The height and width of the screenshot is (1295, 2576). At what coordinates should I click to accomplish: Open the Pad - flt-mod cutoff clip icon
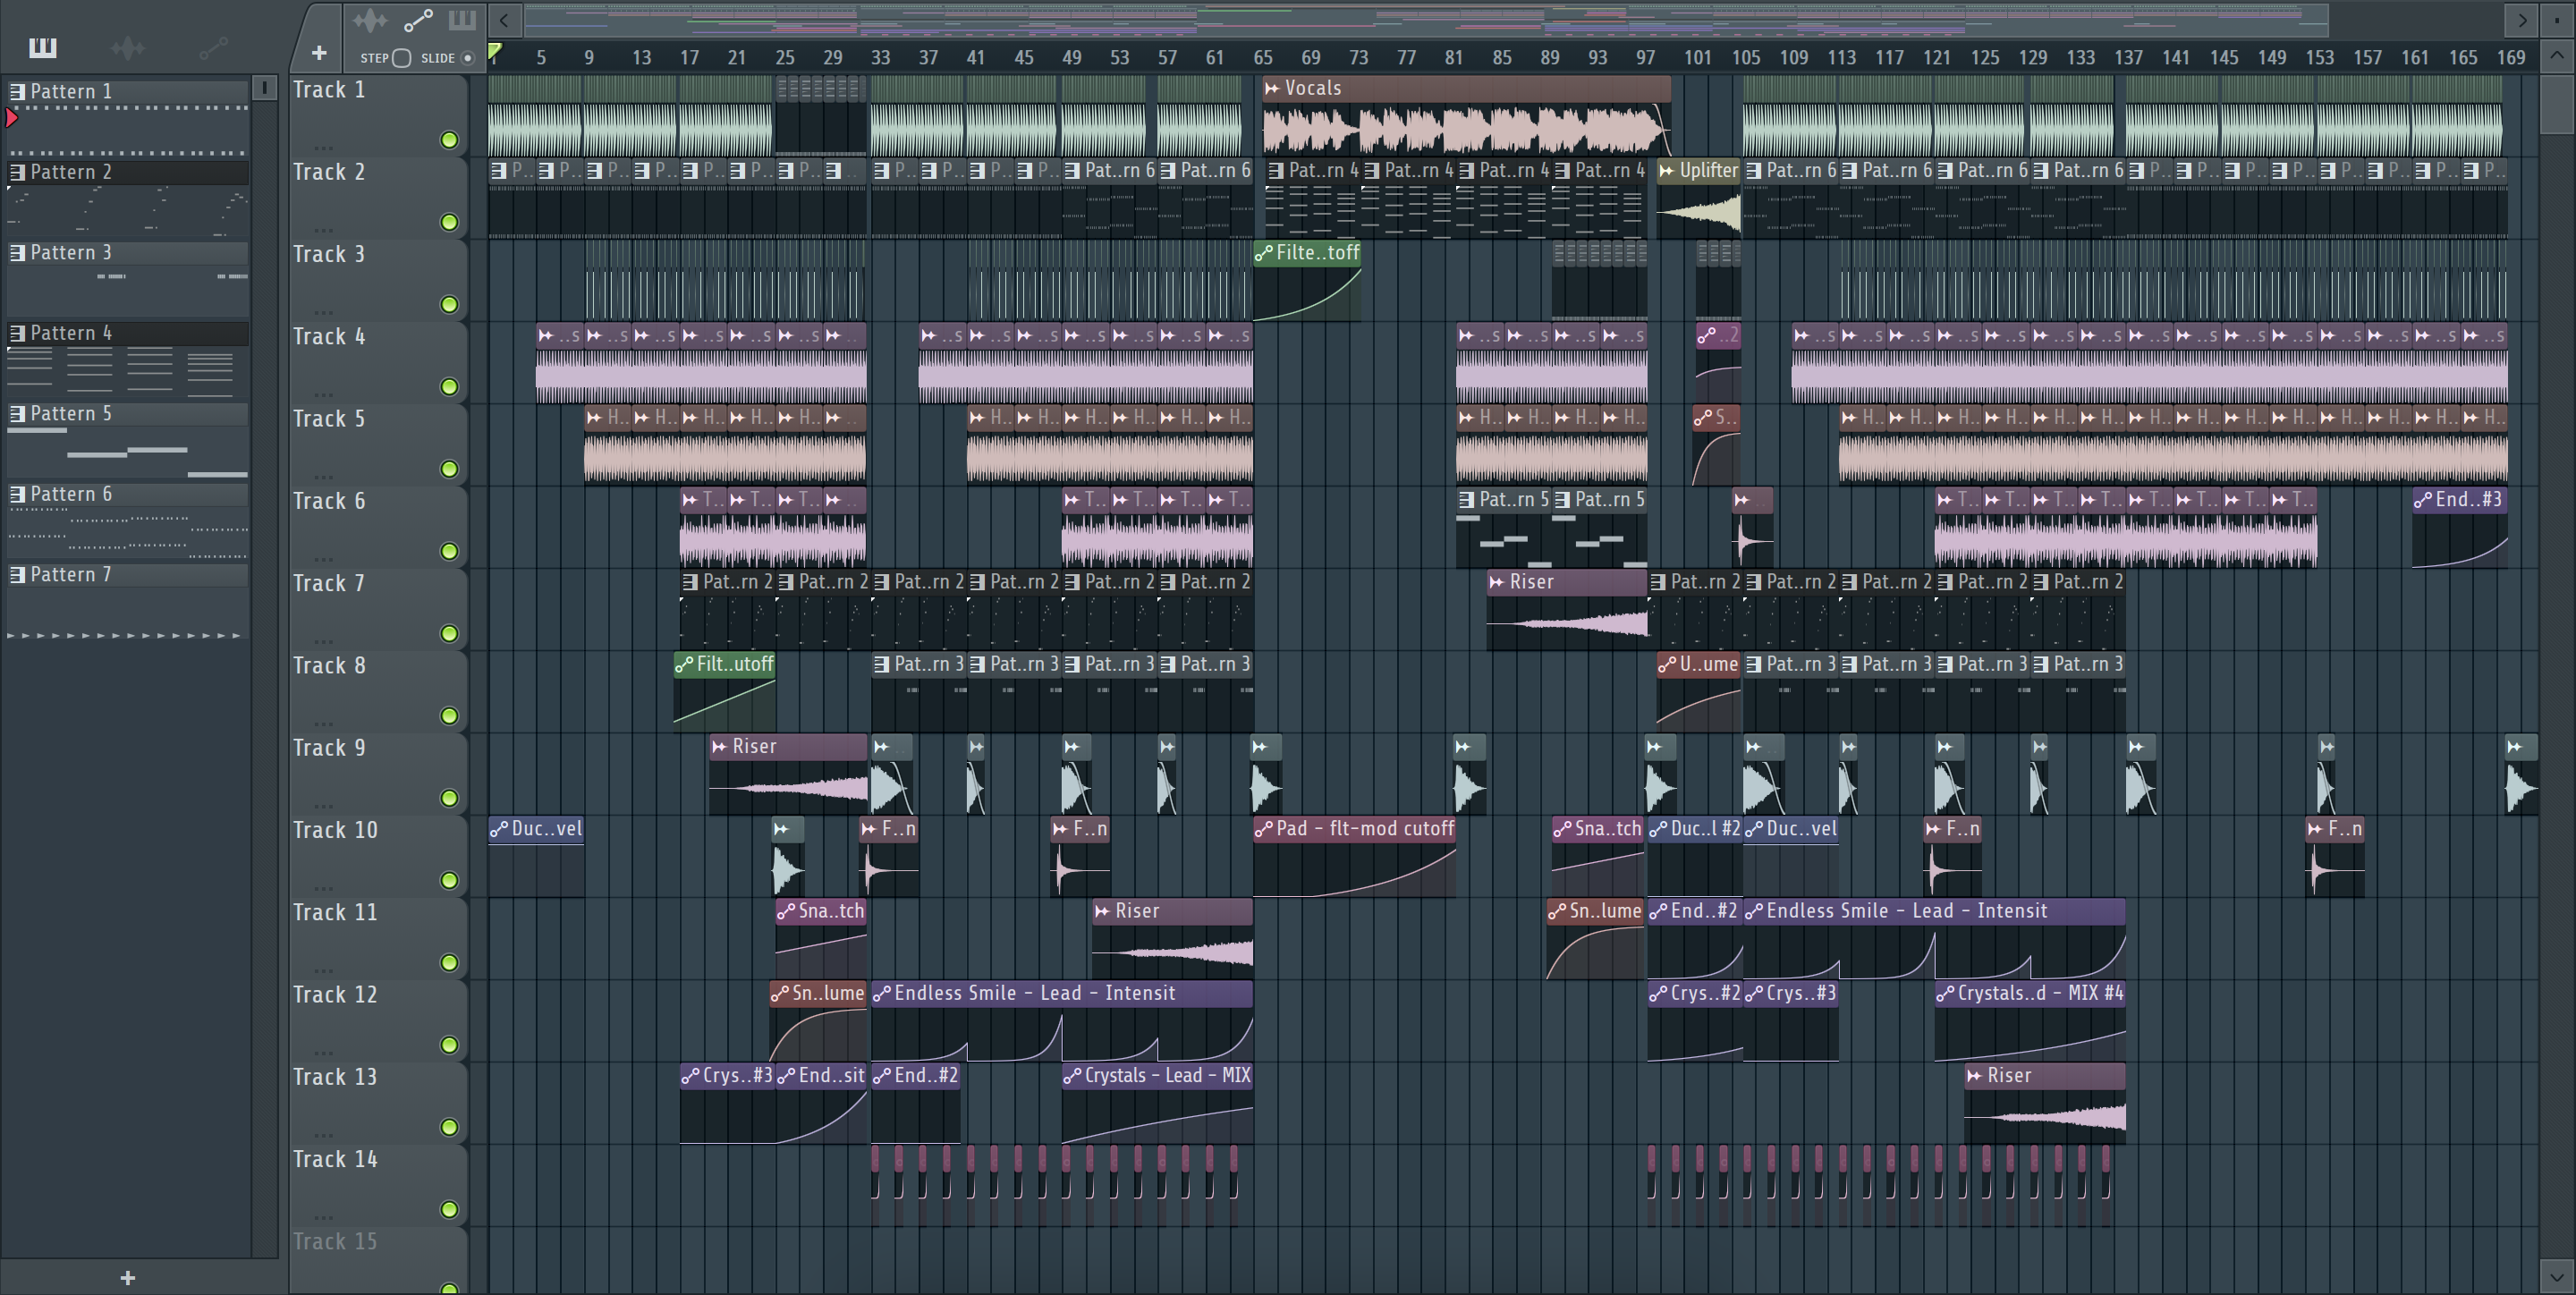pos(1264,829)
